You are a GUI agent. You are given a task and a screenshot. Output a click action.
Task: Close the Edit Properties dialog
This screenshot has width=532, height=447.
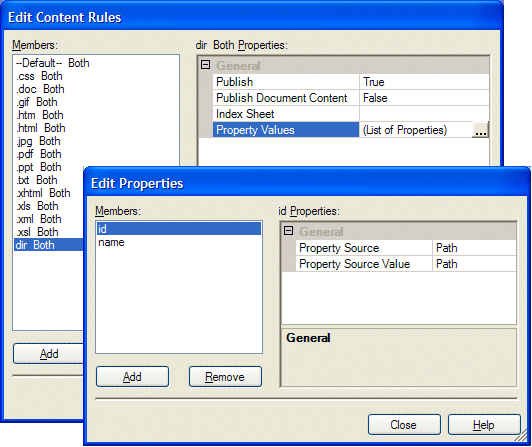404,424
